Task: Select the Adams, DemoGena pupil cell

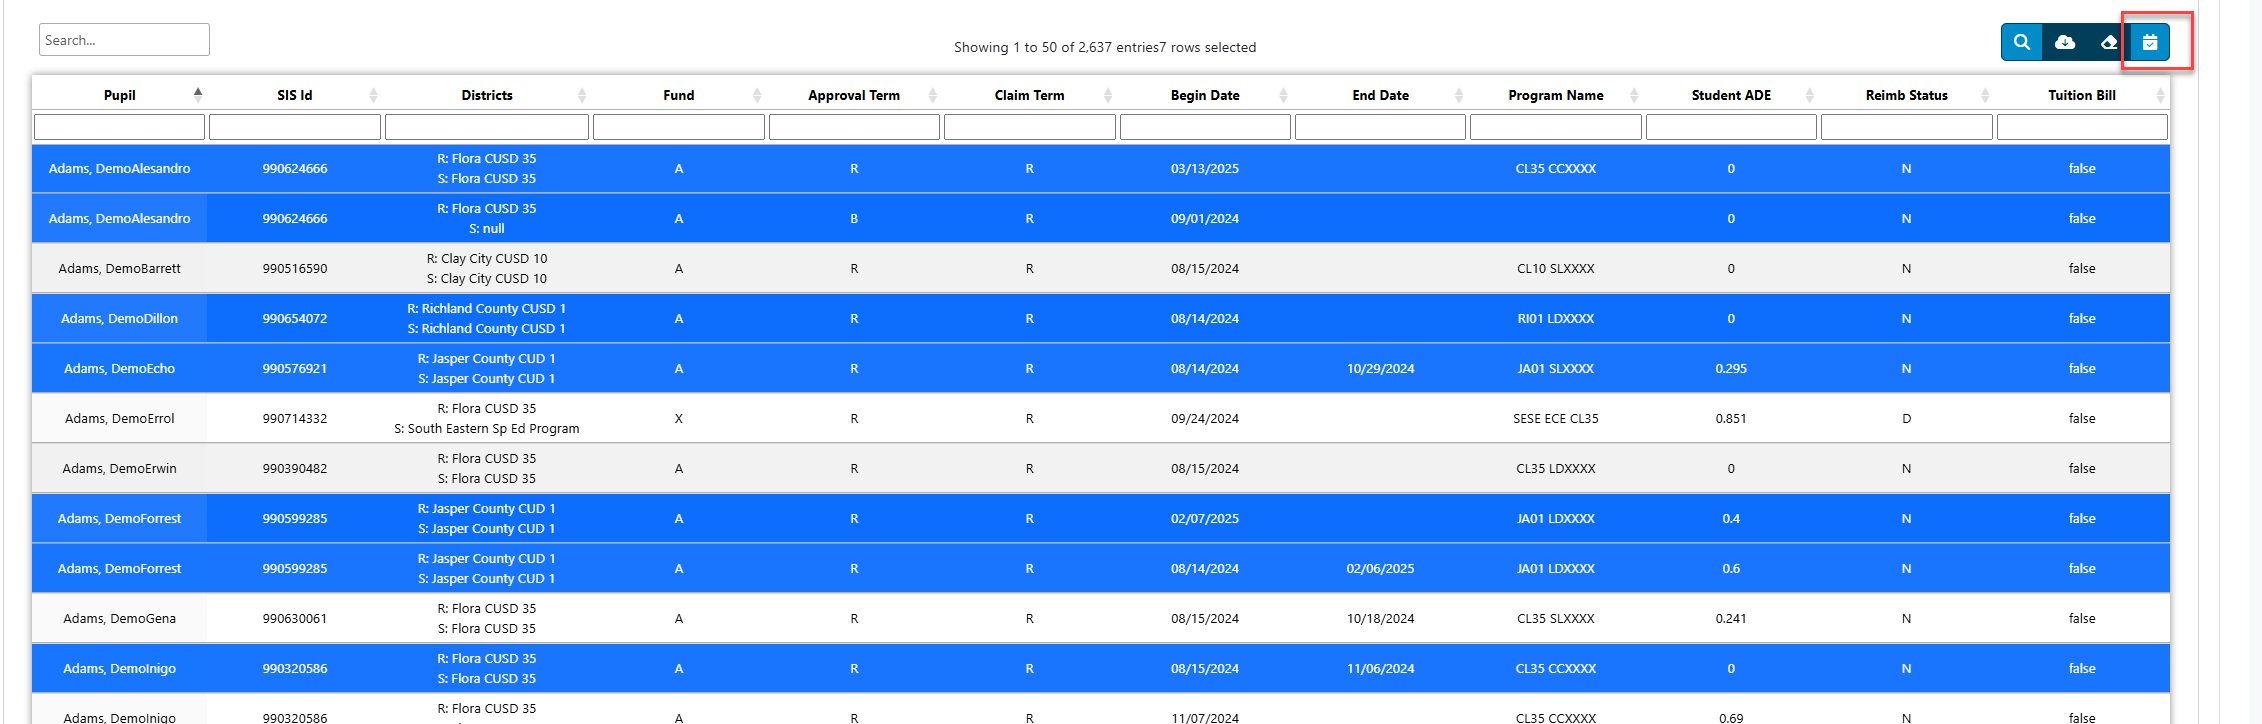Action: coord(119,618)
